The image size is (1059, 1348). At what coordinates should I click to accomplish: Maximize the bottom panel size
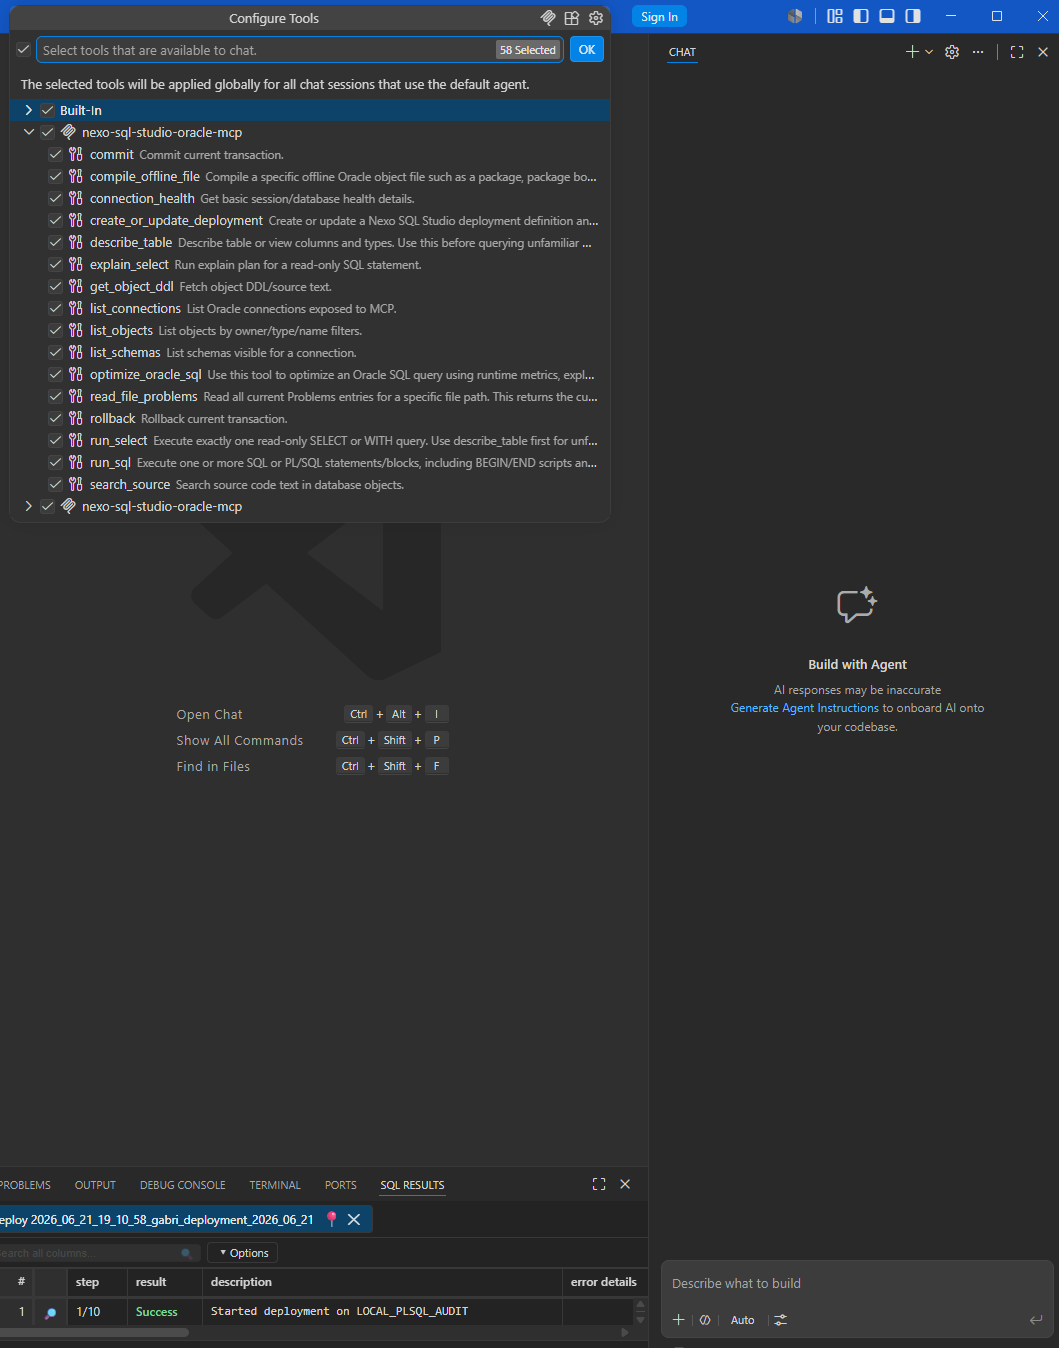click(x=599, y=1184)
